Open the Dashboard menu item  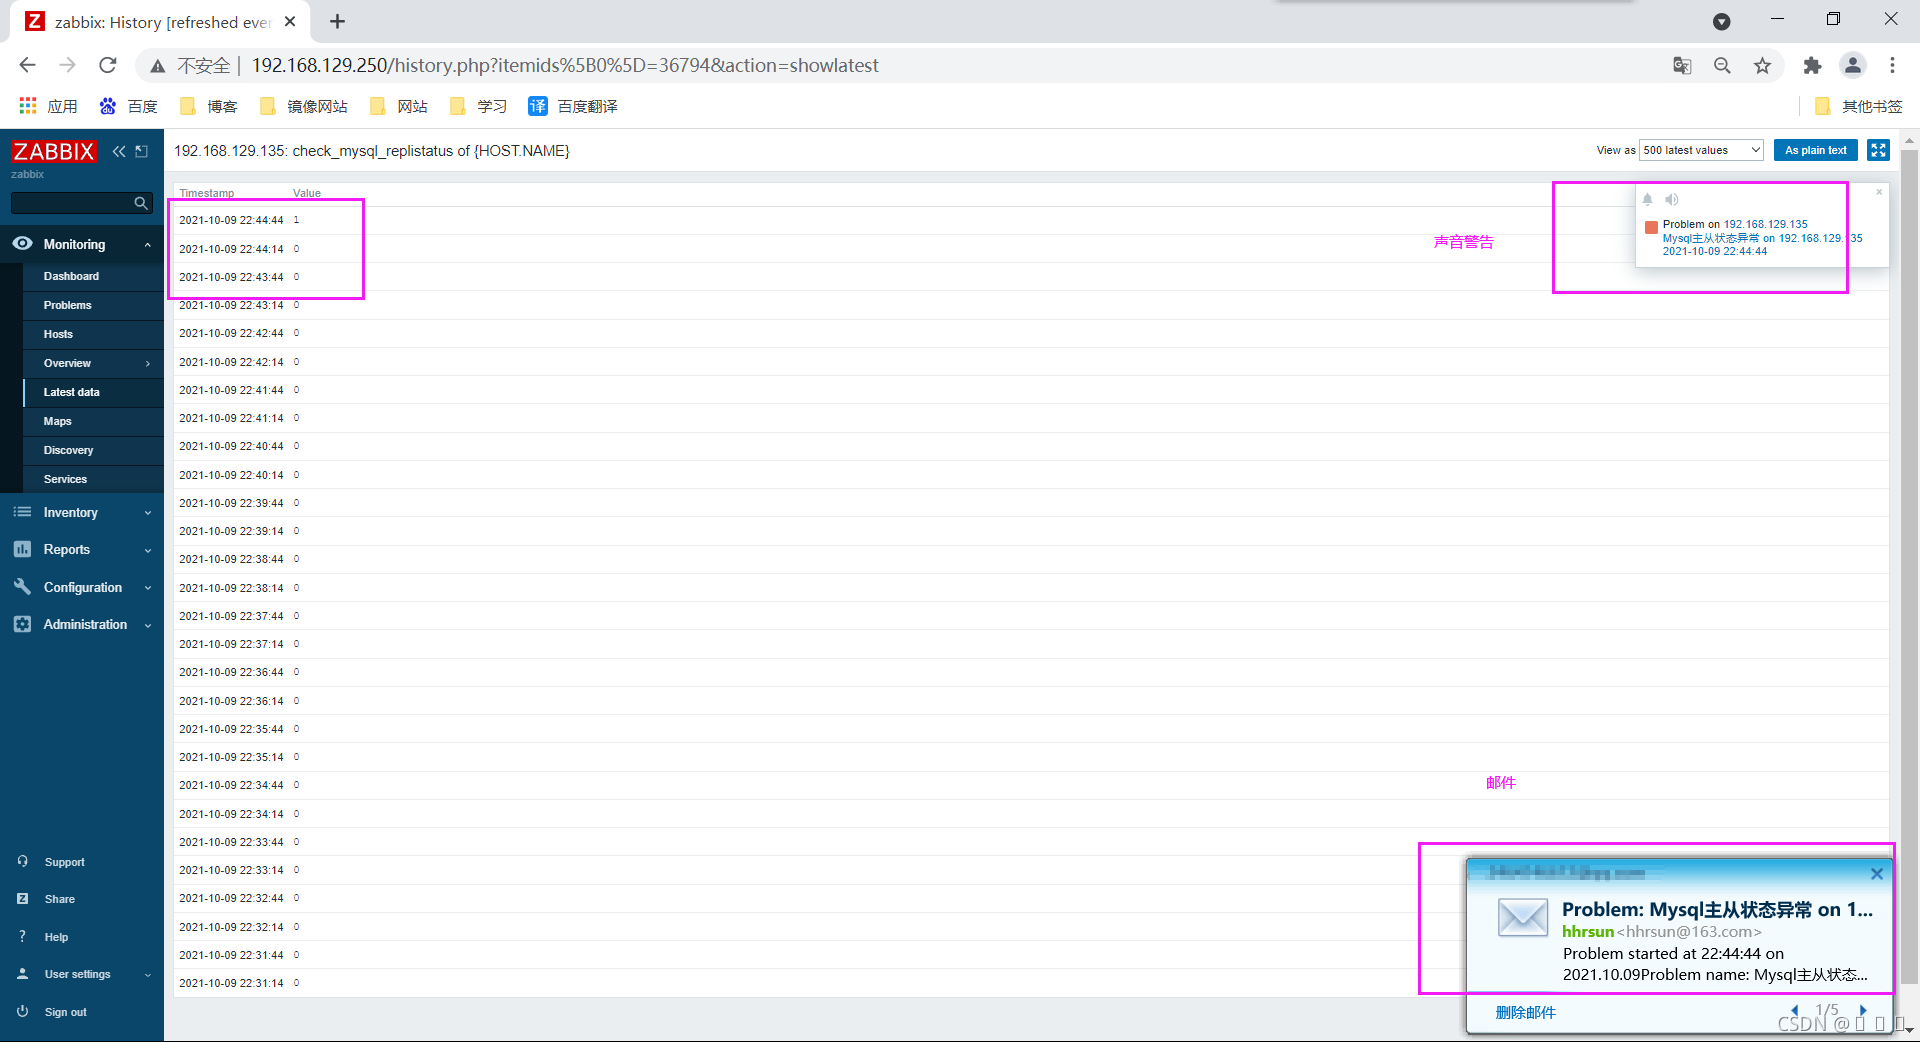point(71,276)
